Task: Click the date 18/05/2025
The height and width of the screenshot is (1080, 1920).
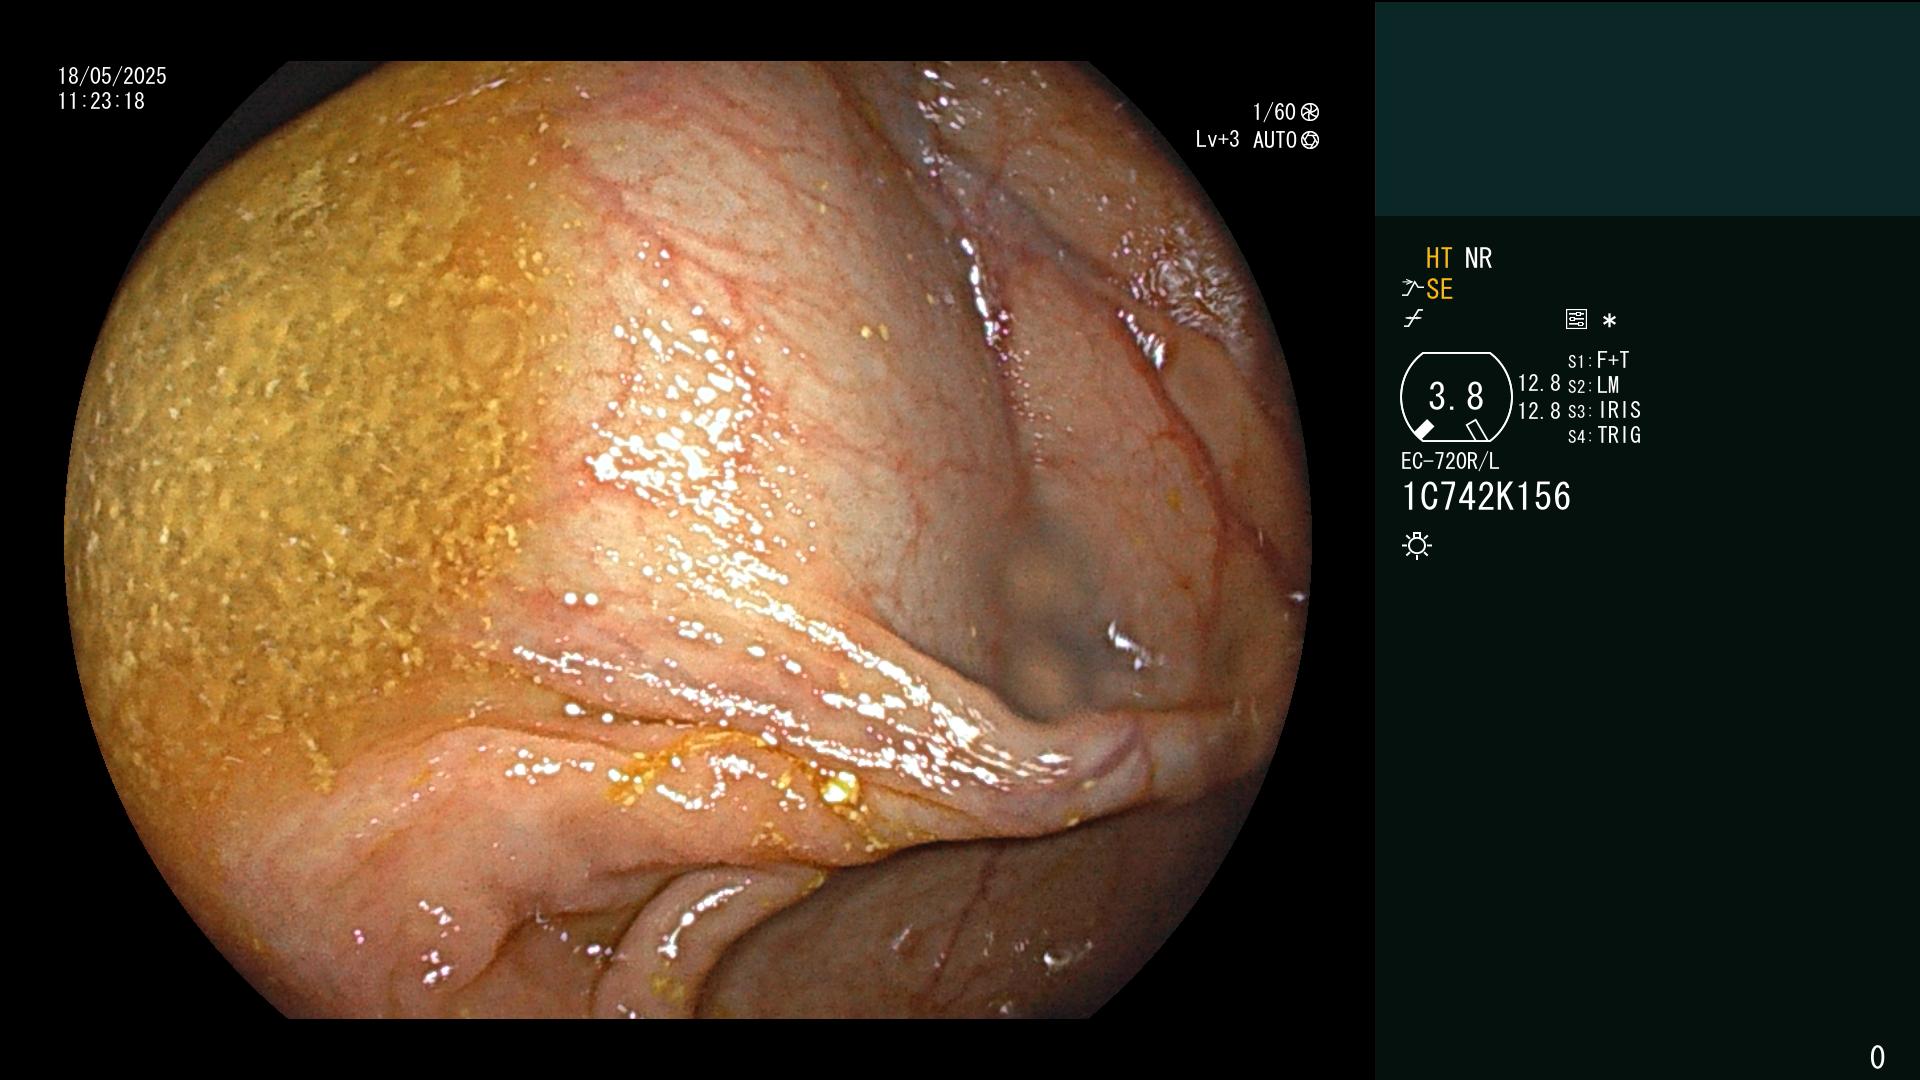Action: 112,76
